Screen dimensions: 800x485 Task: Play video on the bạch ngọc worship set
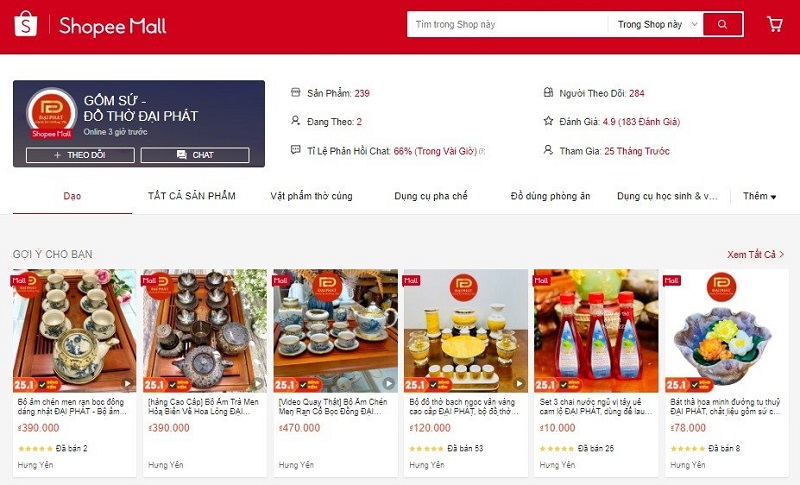pyautogui.click(x=519, y=383)
